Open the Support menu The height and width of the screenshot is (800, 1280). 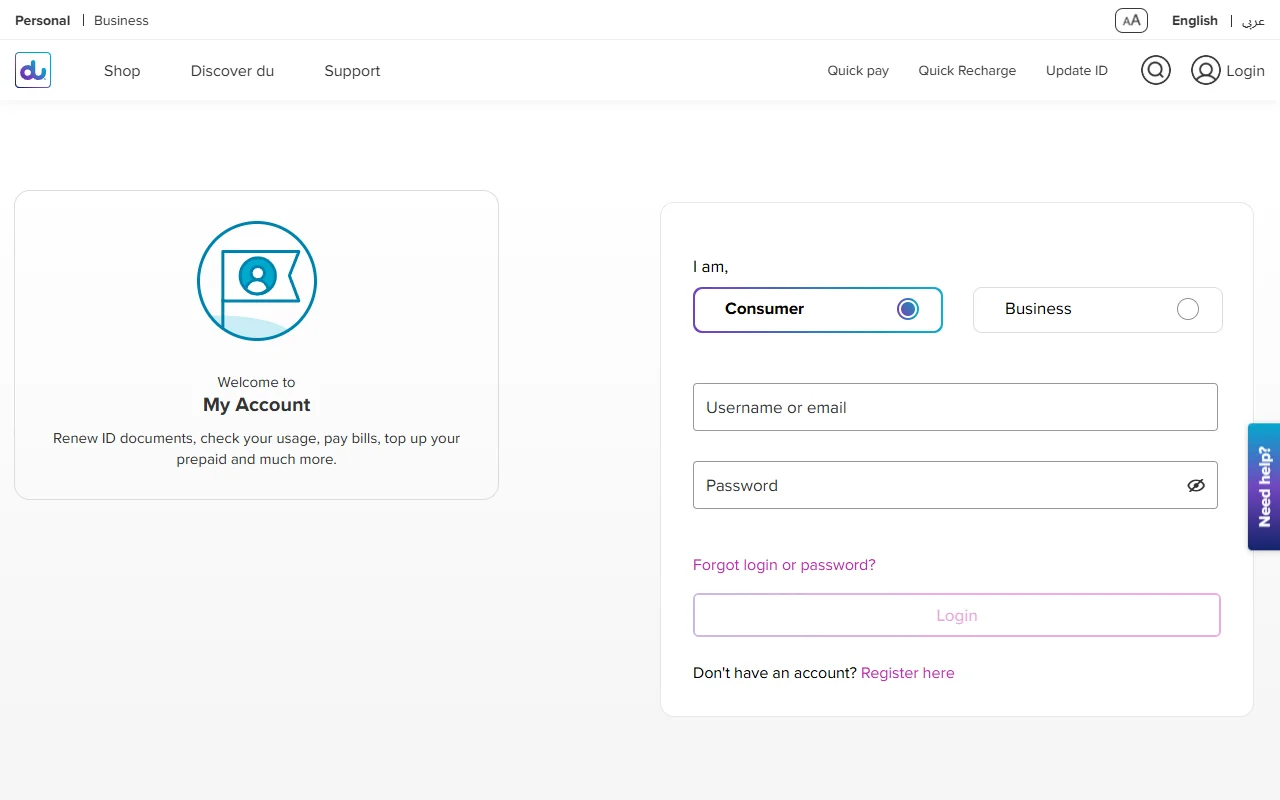[352, 71]
